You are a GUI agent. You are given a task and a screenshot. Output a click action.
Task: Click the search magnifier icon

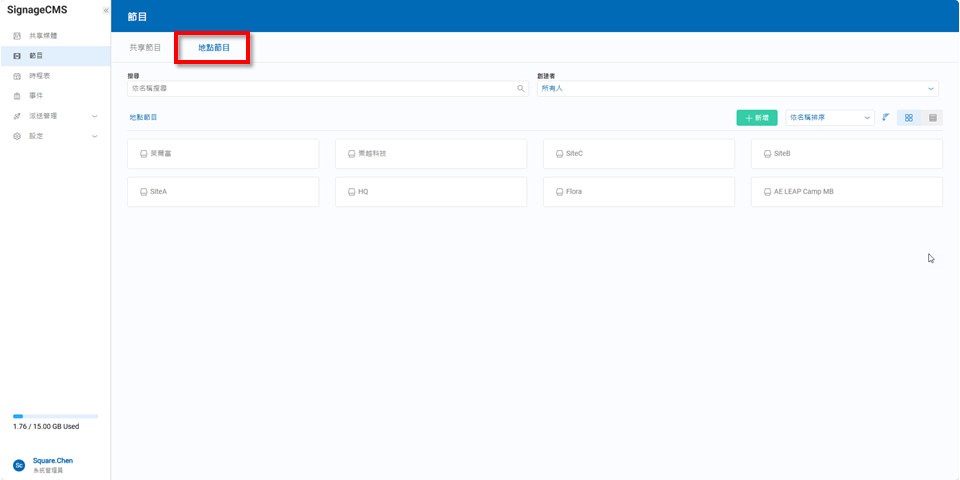520,88
